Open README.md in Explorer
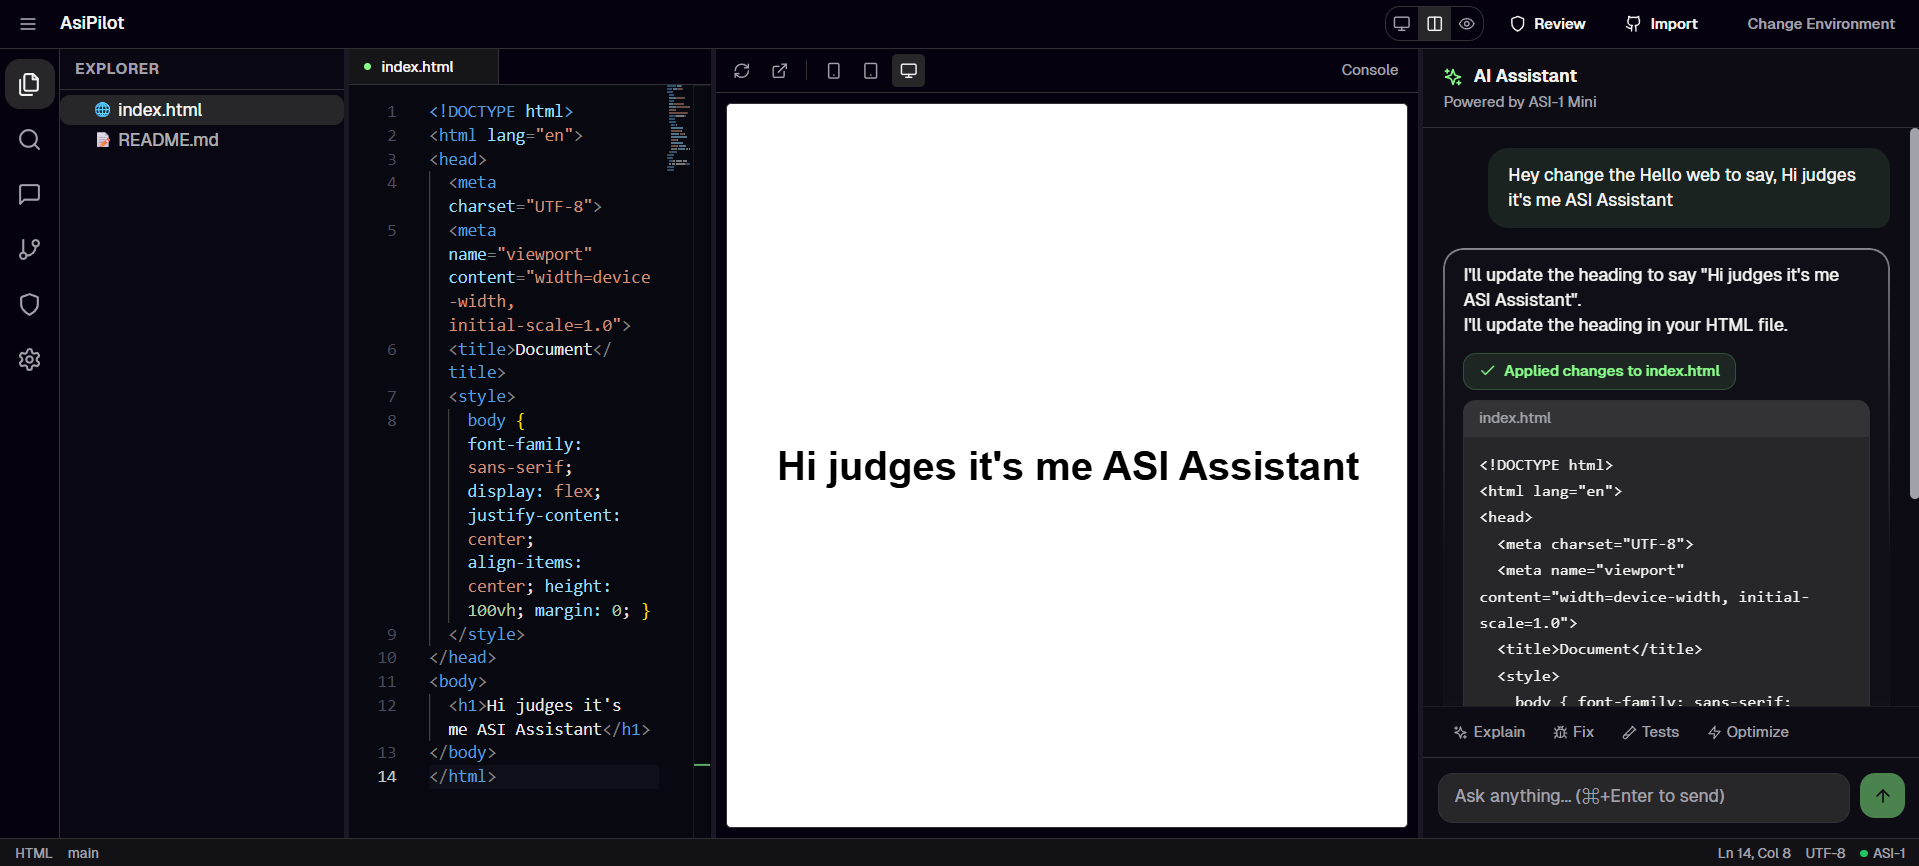The height and width of the screenshot is (866, 1919). (202, 140)
